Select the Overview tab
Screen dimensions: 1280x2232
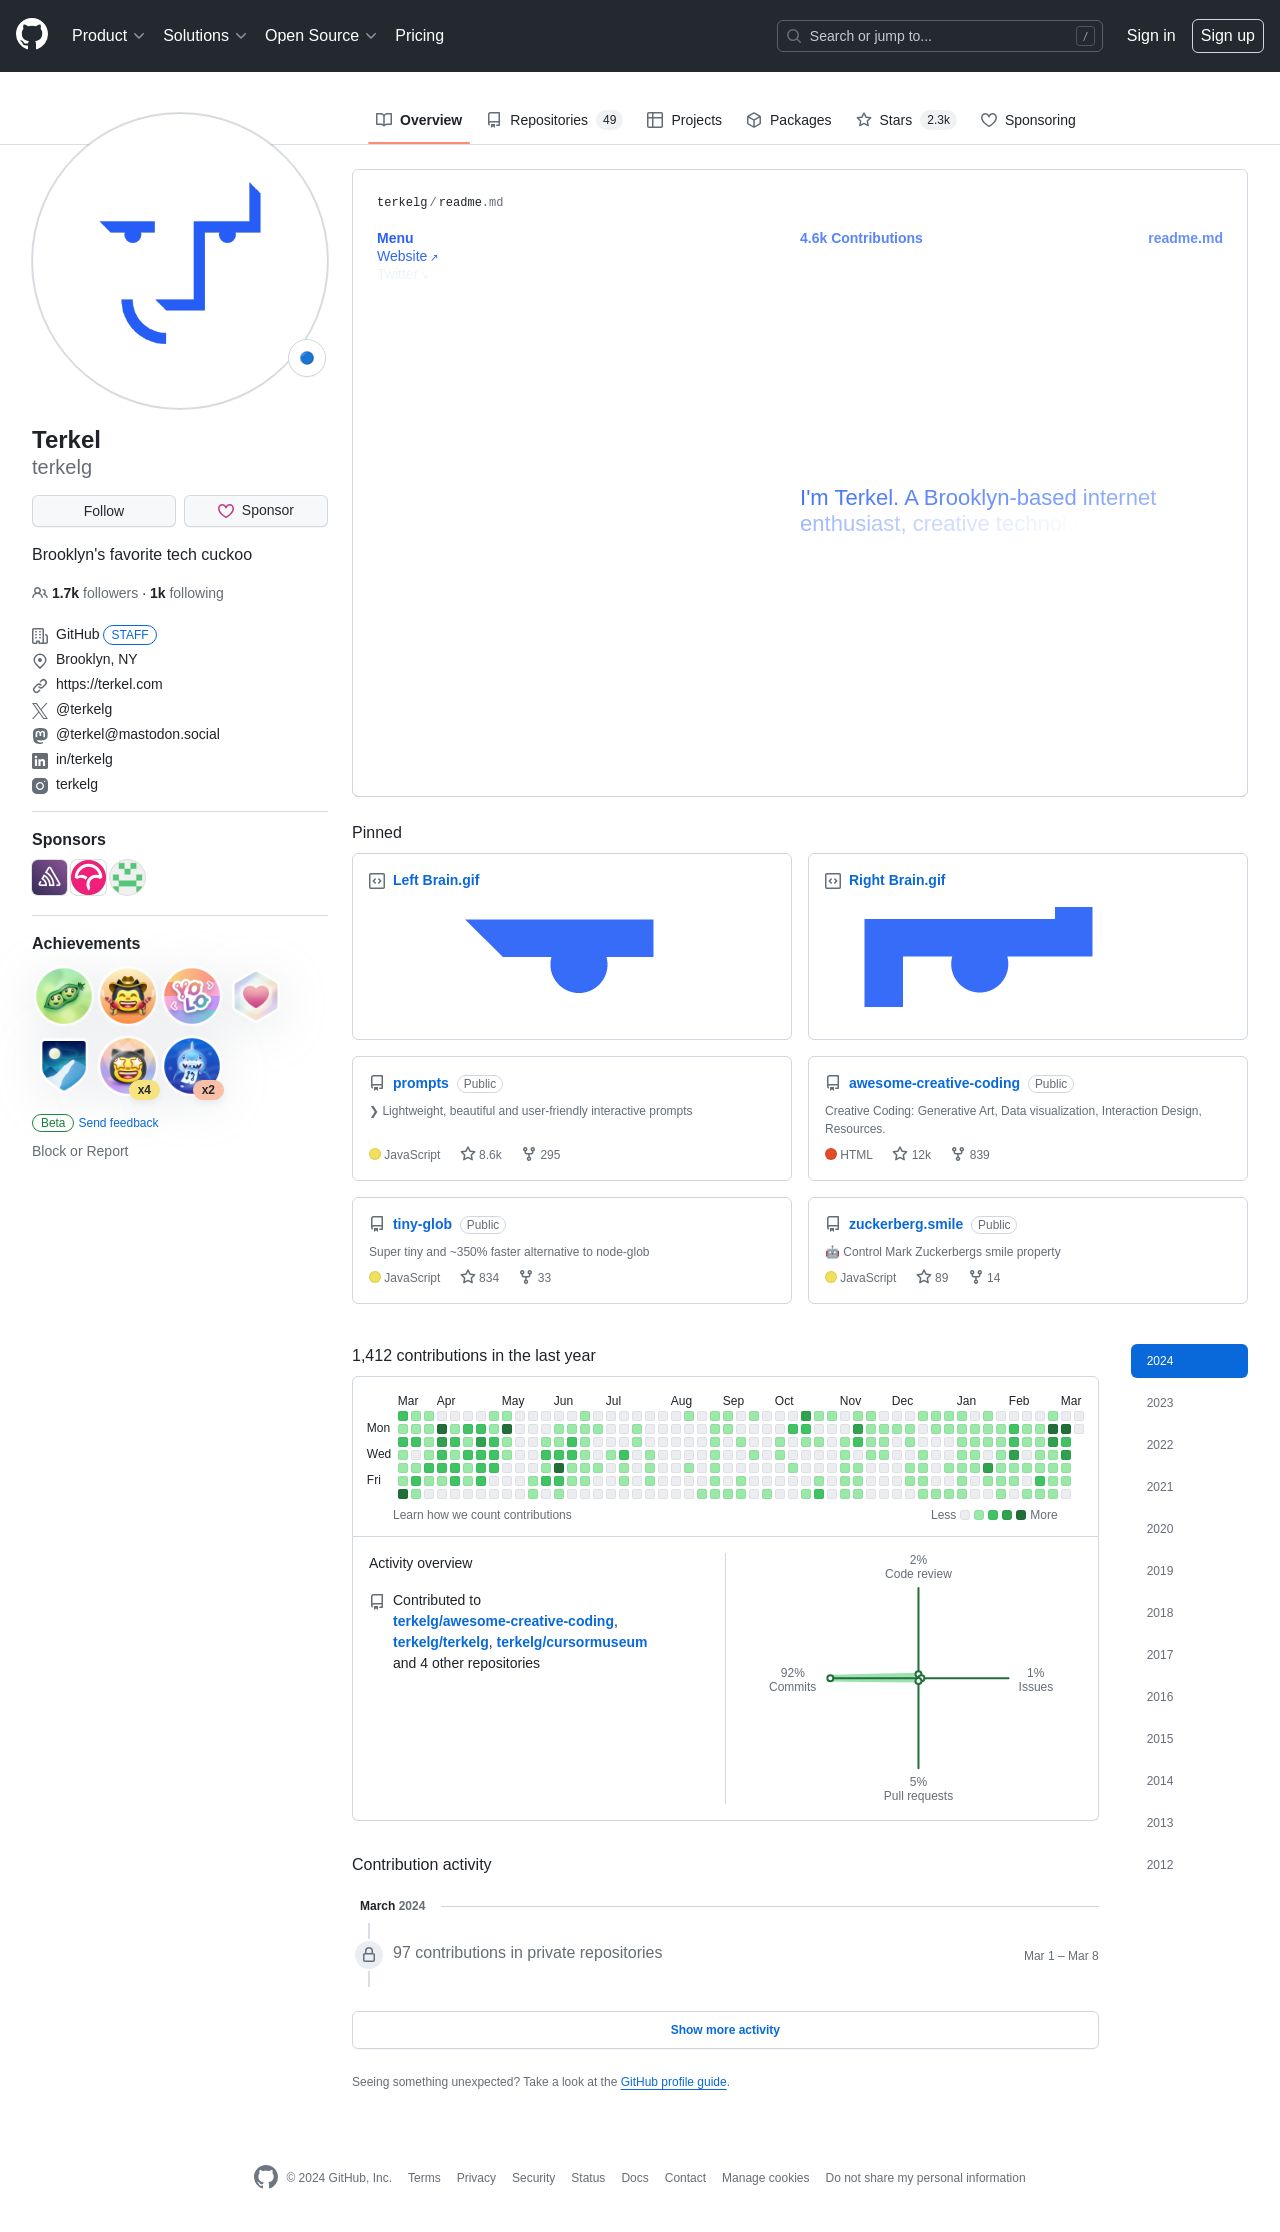pos(419,120)
